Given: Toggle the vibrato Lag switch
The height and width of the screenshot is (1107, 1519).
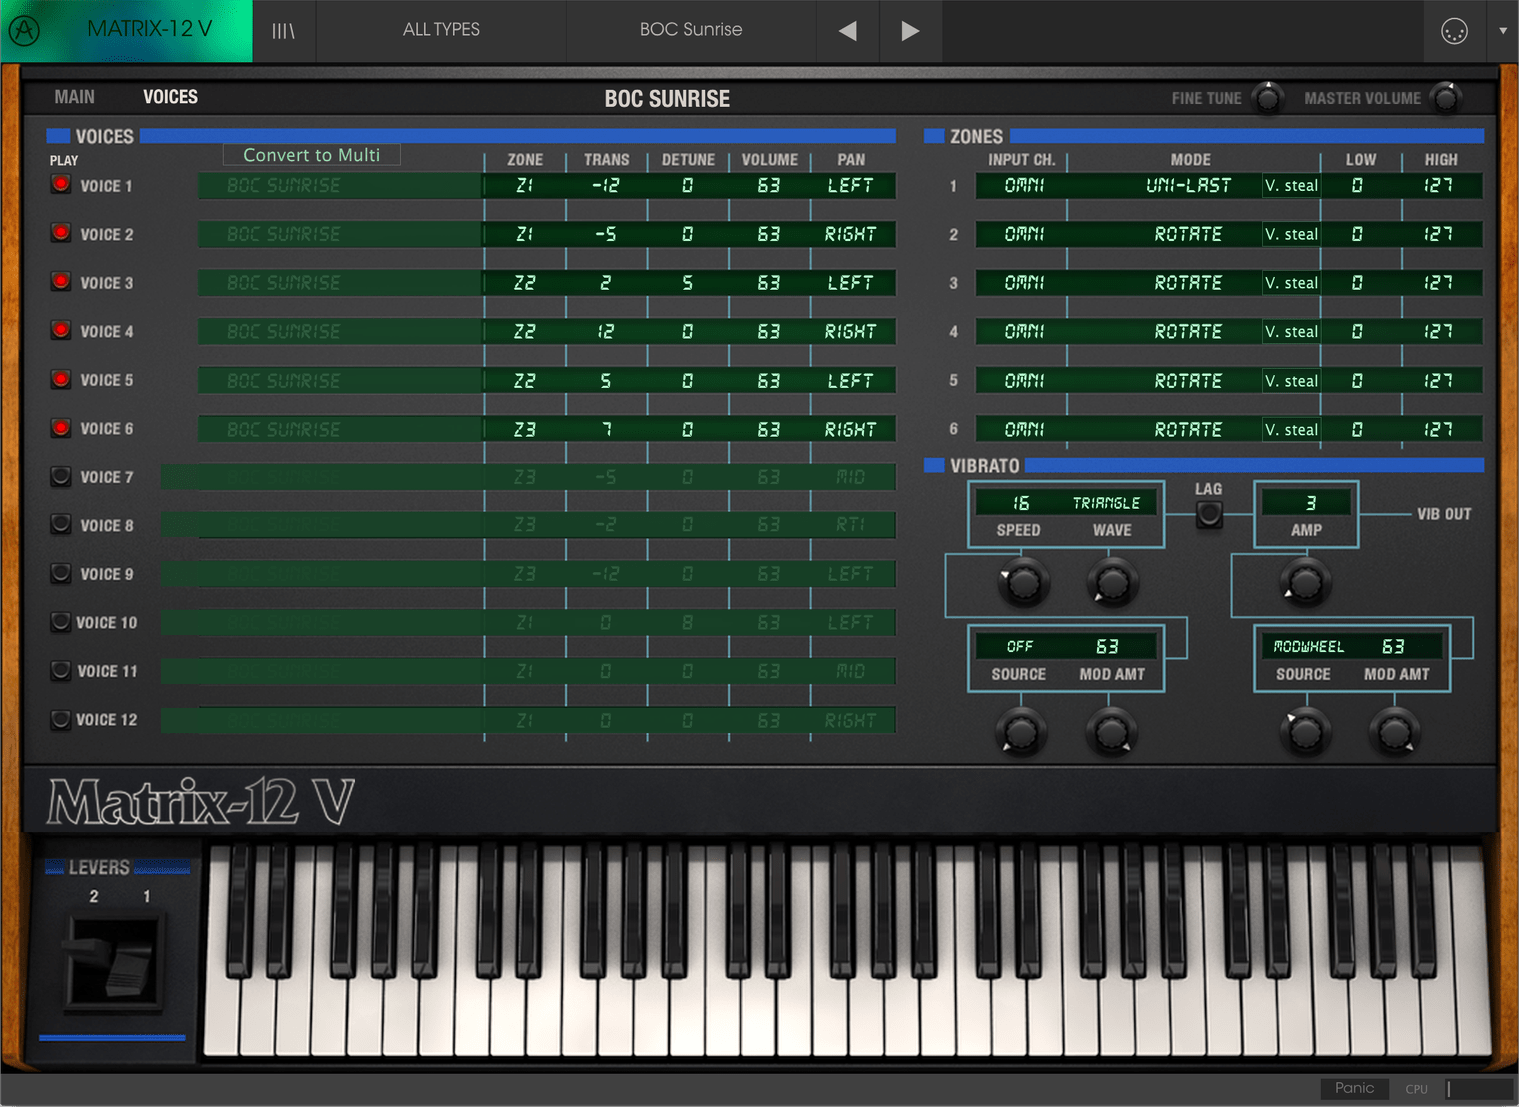Looking at the screenshot, I should tap(1208, 515).
